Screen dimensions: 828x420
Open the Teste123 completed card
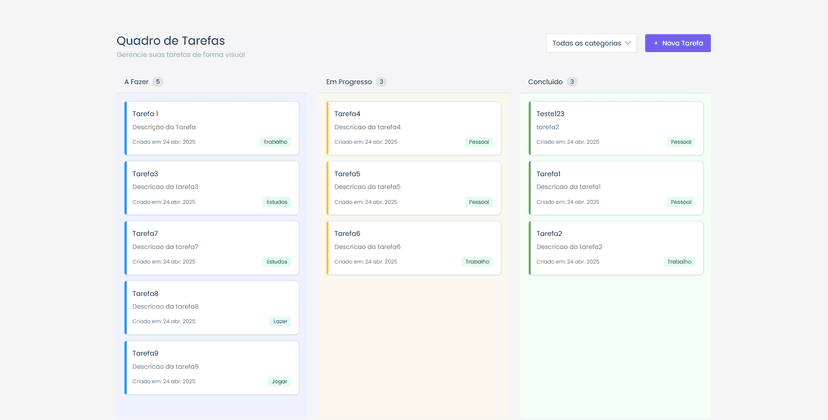(x=616, y=127)
